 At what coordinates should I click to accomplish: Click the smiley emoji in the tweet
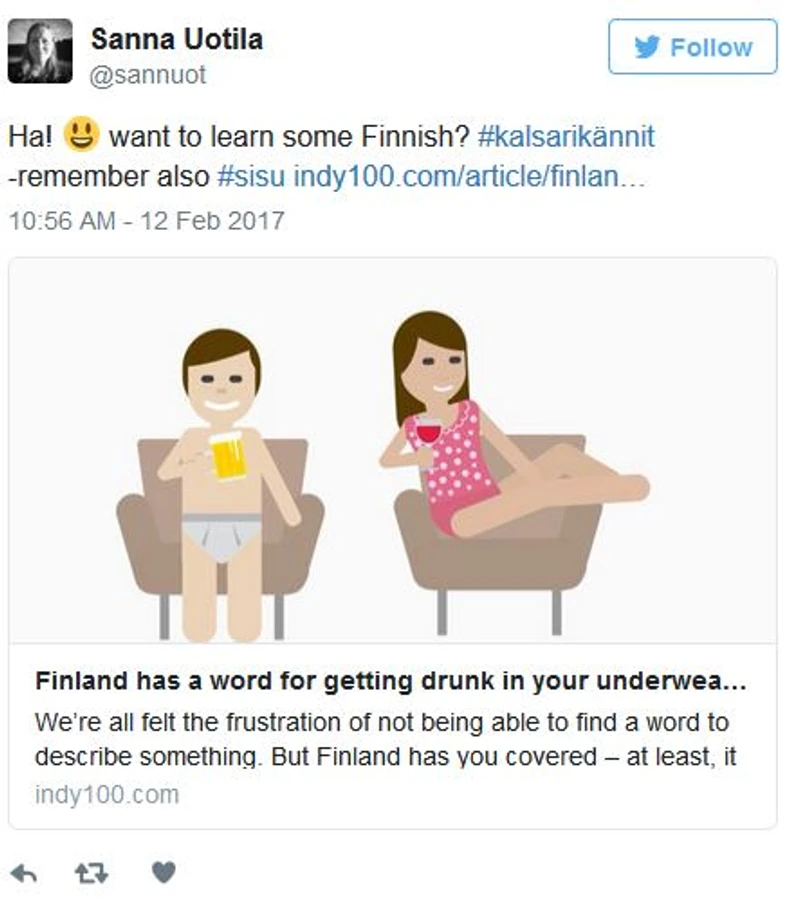(81, 134)
